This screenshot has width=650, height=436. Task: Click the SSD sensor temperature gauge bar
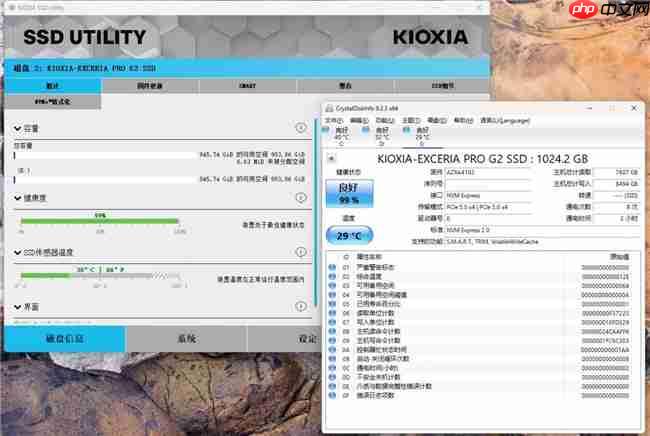(x=100, y=276)
